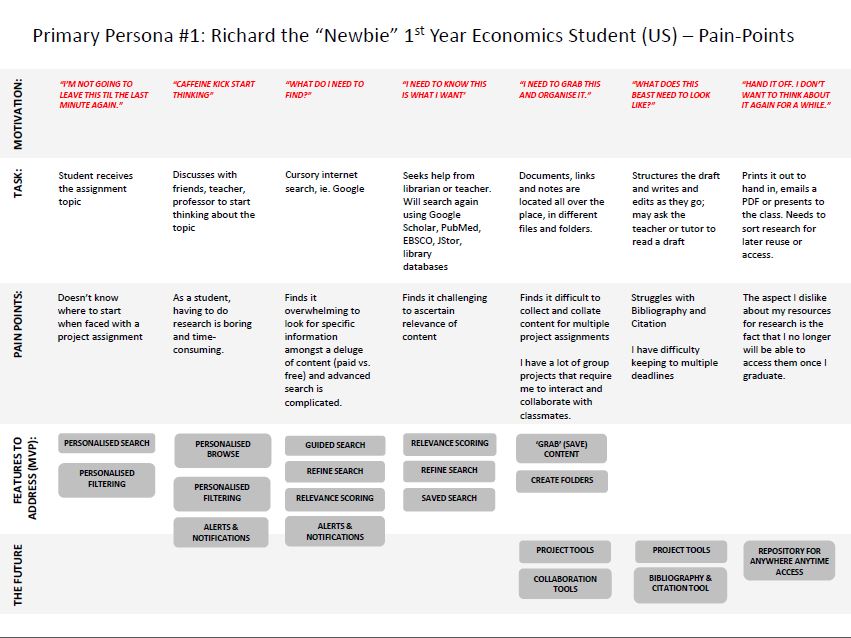Select the Bibliography & Citation Tool box
Screen dimensions: 851x638
[679, 584]
